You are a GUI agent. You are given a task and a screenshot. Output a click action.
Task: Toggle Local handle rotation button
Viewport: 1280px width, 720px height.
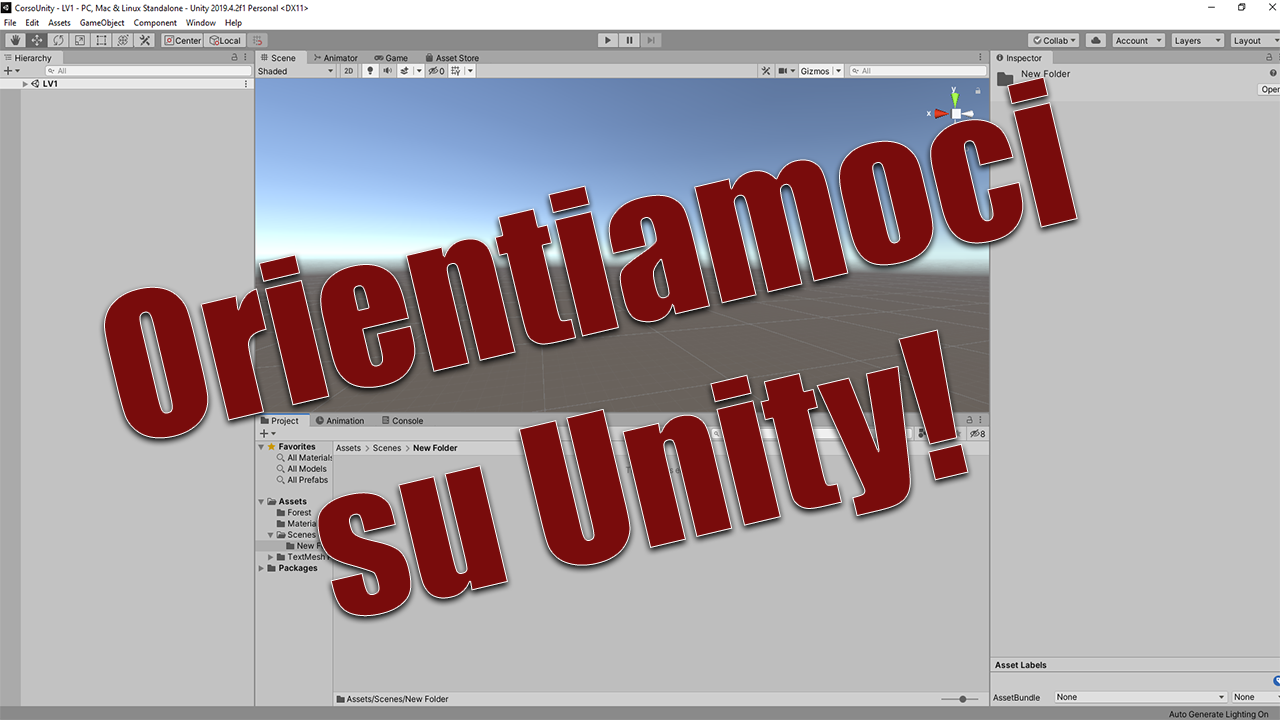click(225, 40)
